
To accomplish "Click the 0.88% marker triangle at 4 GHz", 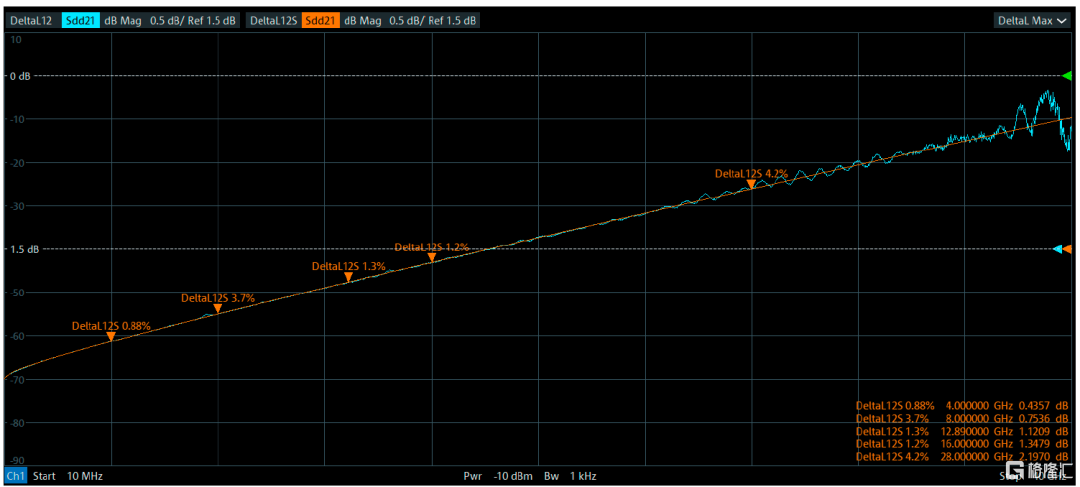I will pyautogui.click(x=111, y=337).
